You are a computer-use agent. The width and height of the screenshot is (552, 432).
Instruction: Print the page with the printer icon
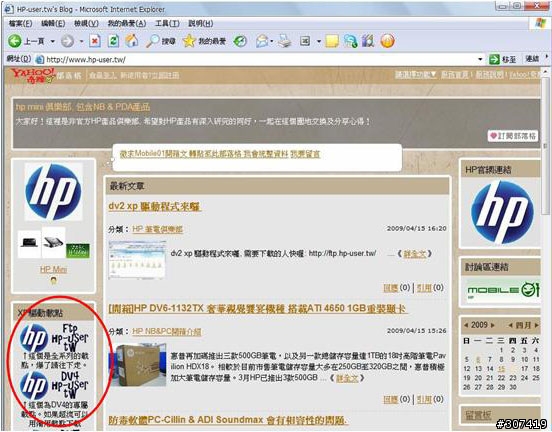(284, 41)
